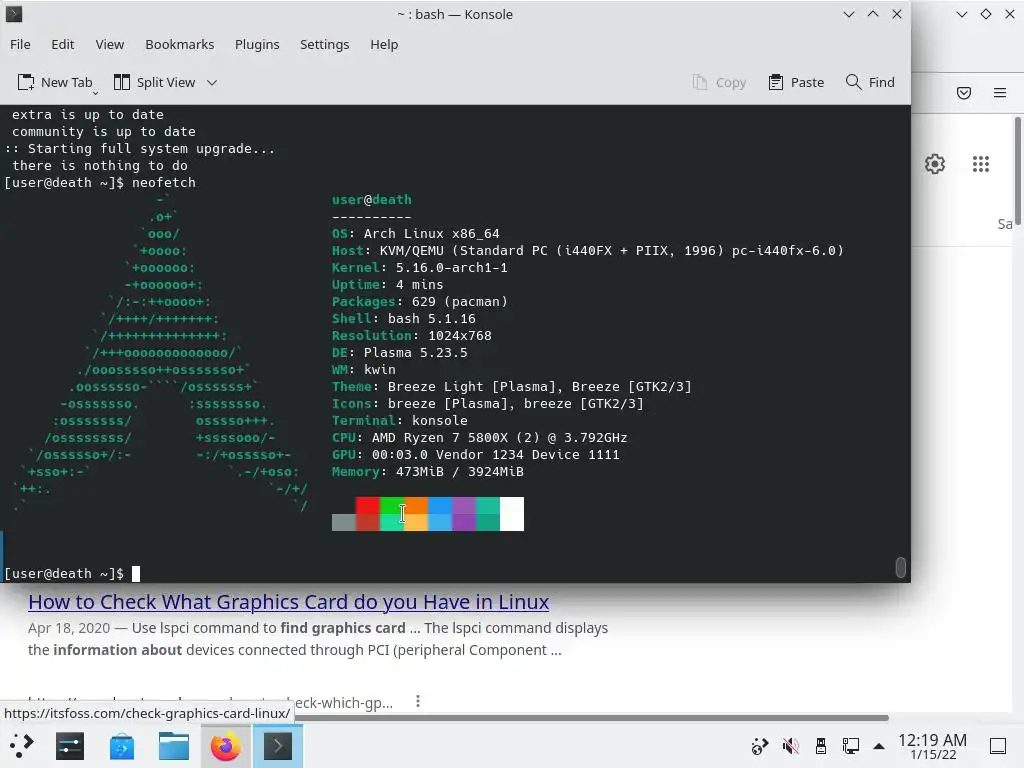1024x768 pixels.
Task: Open the Google apps grid icon
Action: pos(980,164)
